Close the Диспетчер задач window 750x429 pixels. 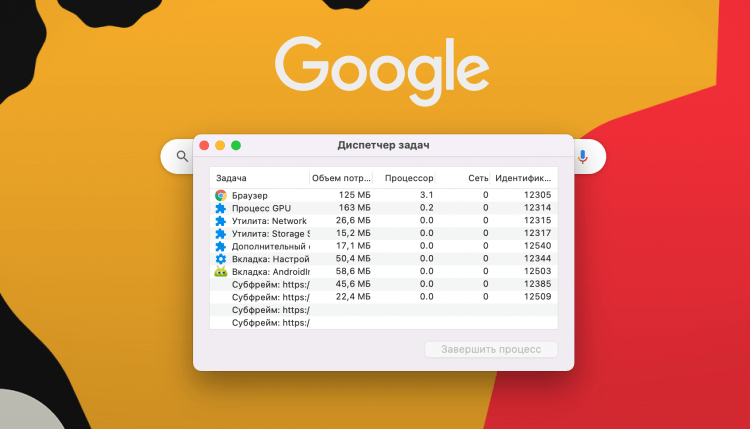tap(204, 145)
